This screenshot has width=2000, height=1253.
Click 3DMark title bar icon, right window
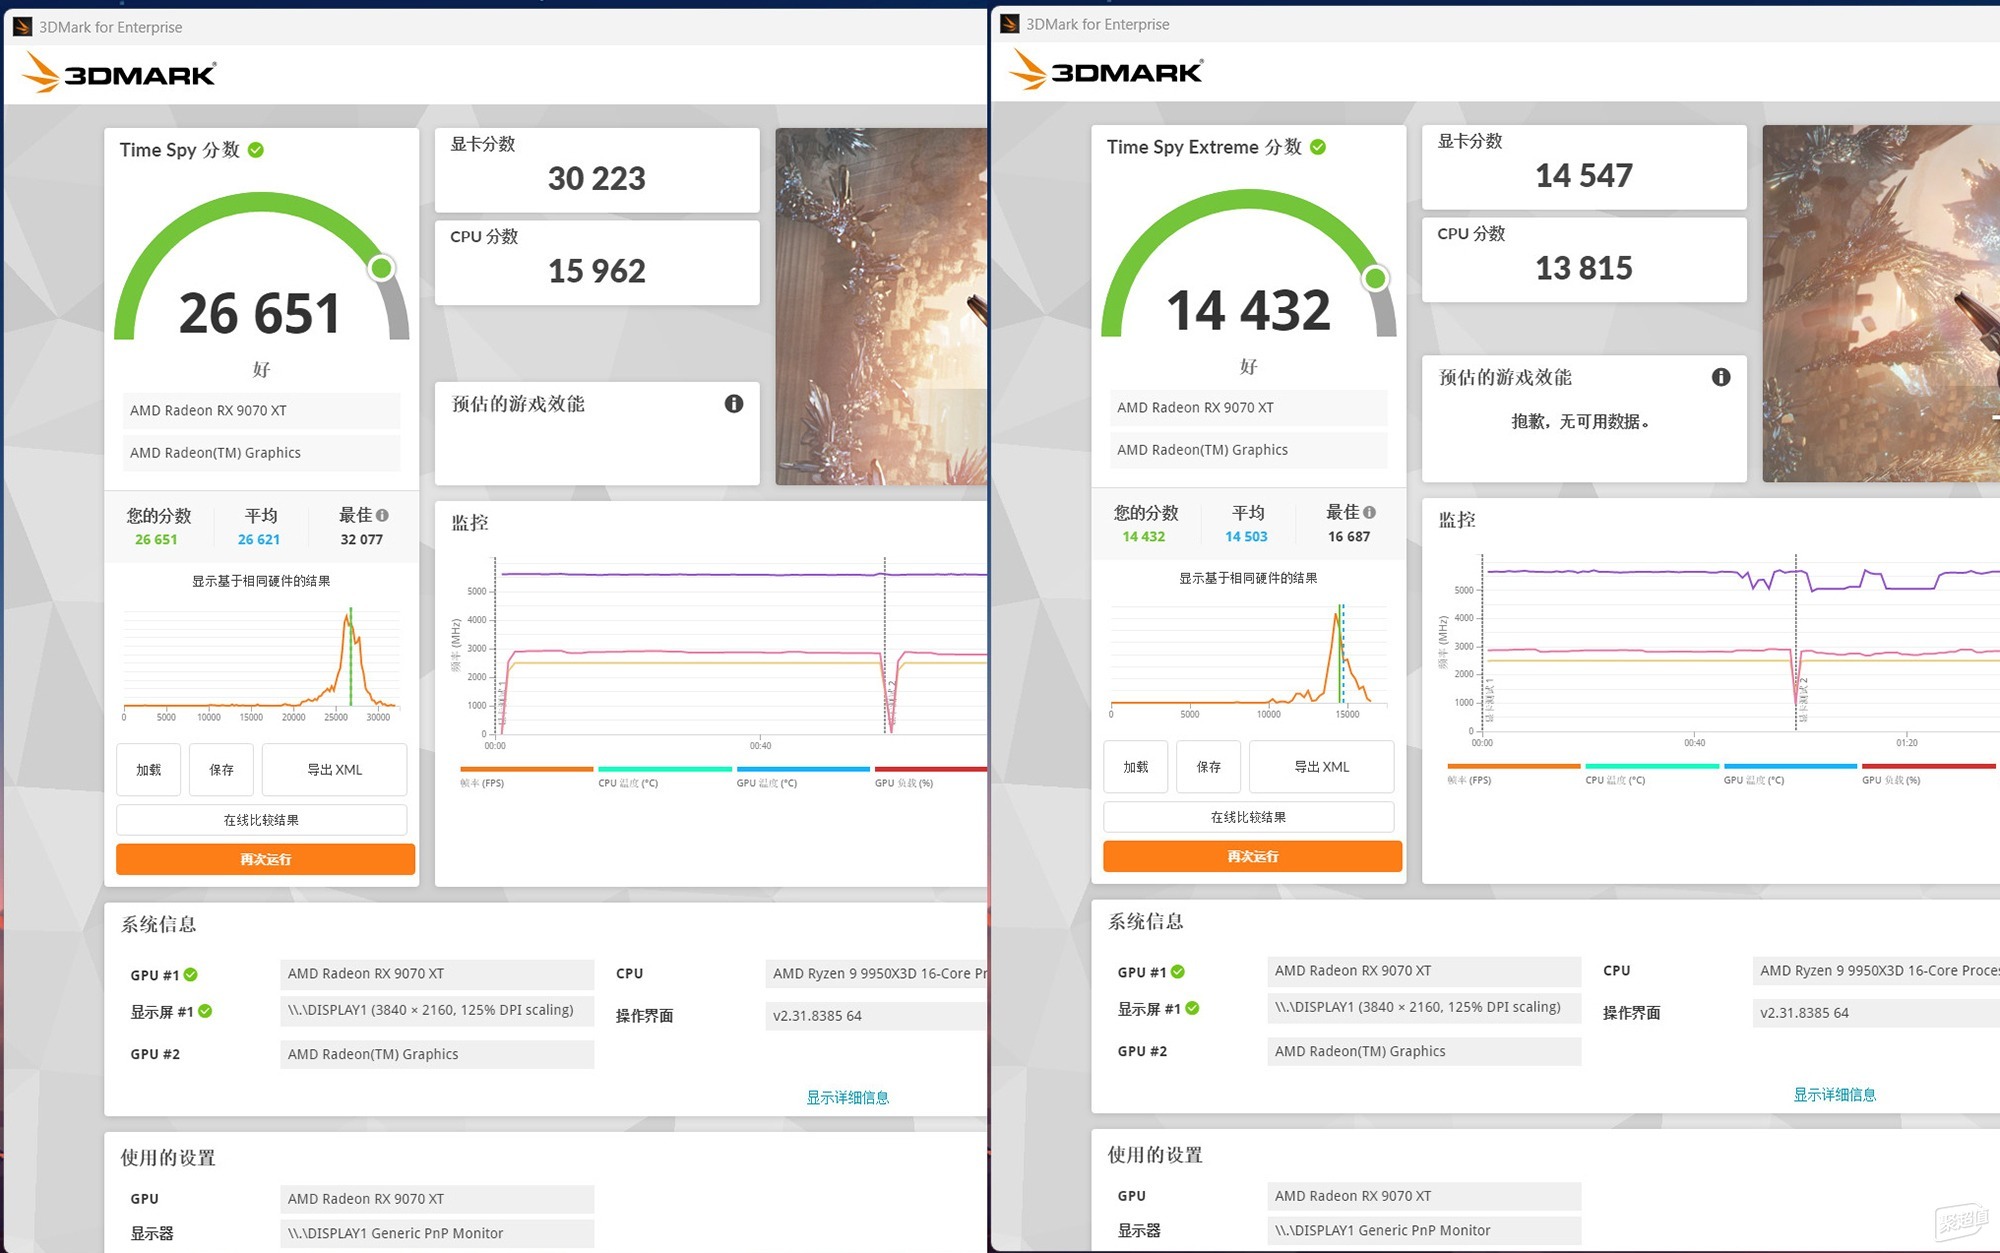(x=1010, y=24)
